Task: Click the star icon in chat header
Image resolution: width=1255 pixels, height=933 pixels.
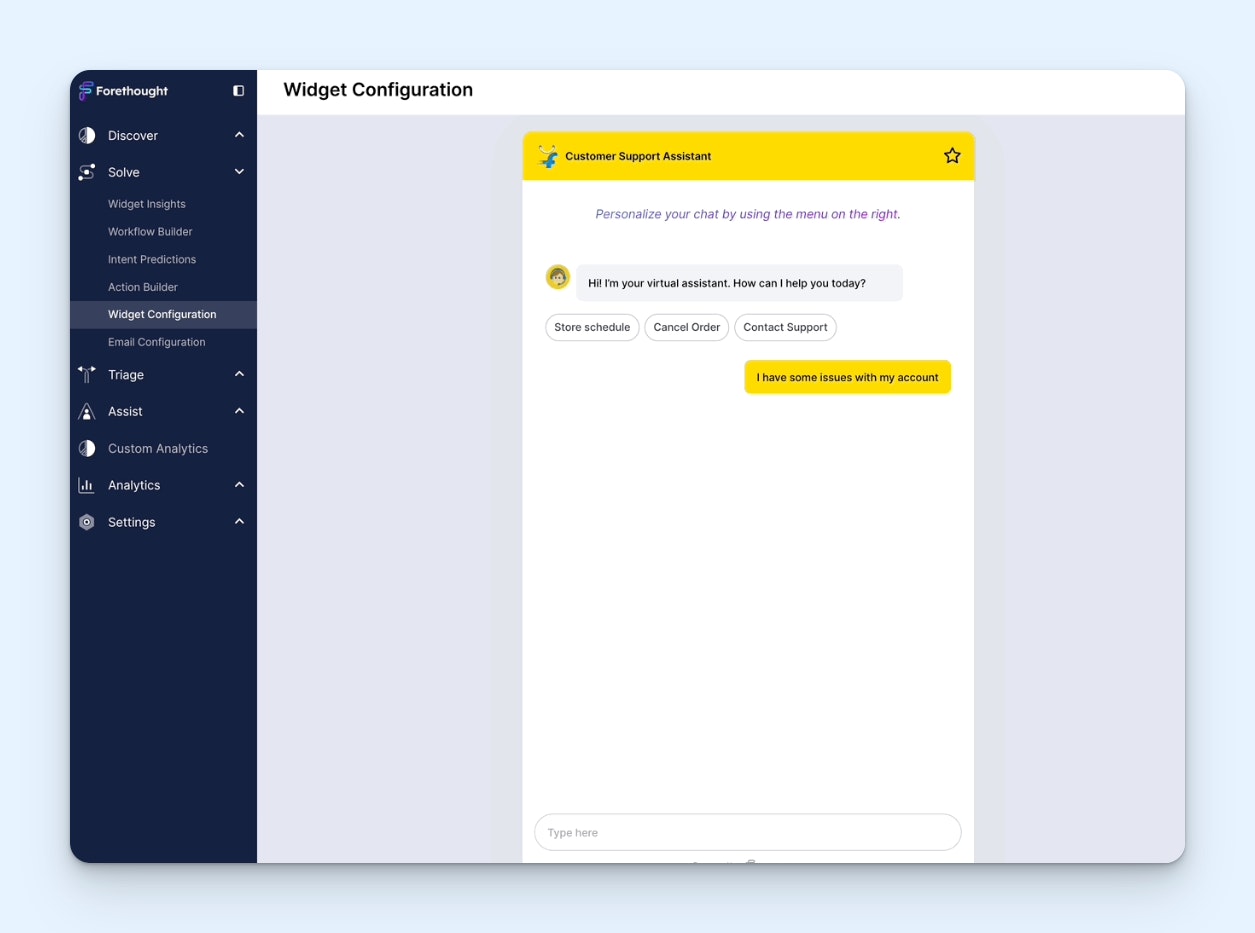Action: [x=952, y=156]
